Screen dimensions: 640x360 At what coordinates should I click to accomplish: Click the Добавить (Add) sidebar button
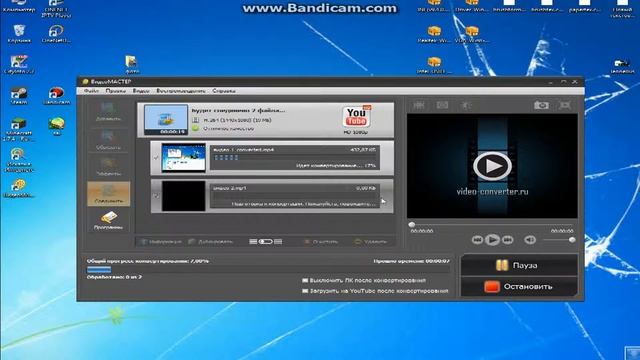[x=108, y=112]
